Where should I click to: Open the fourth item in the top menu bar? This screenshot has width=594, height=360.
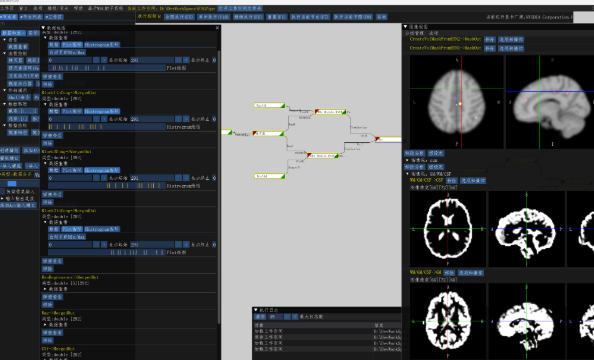click(58, 8)
